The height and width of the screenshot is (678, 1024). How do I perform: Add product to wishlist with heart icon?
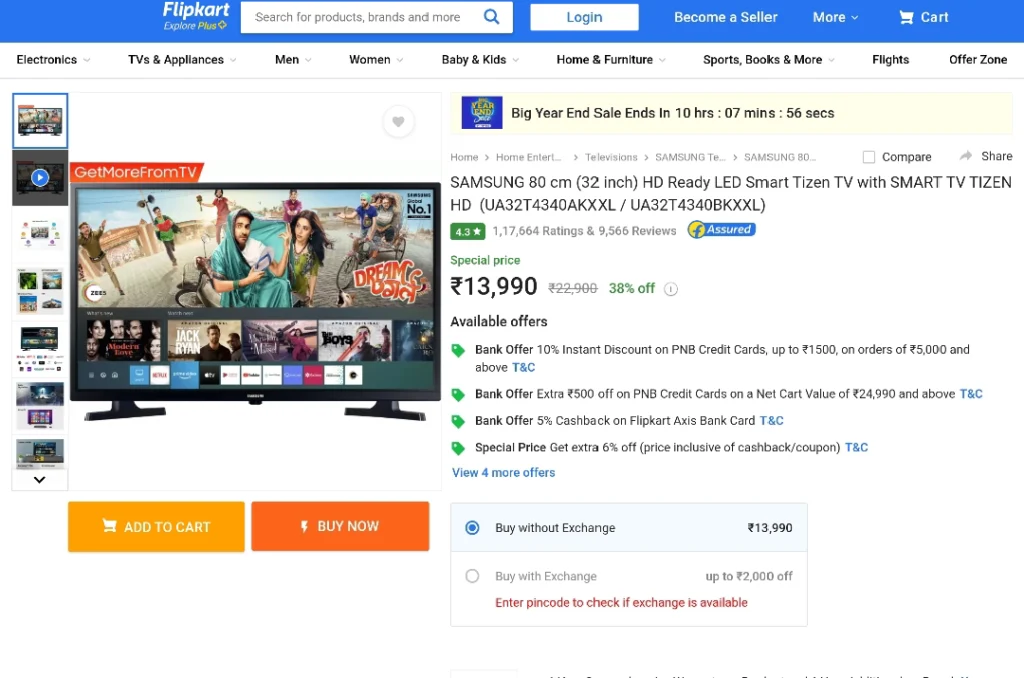pyautogui.click(x=398, y=121)
